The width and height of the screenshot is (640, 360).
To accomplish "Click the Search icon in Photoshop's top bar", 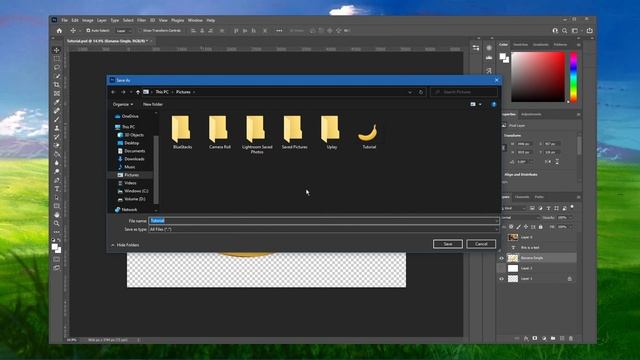I will 564,31.
